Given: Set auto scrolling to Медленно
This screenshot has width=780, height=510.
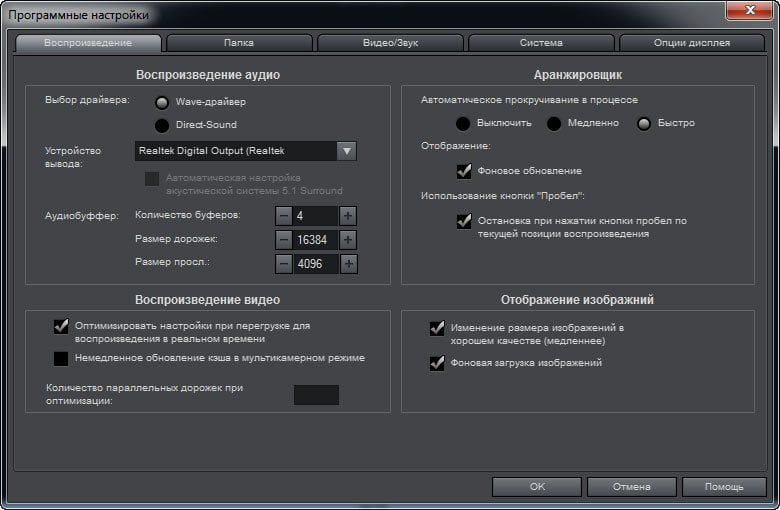Looking at the screenshot, I should point(554,123).
